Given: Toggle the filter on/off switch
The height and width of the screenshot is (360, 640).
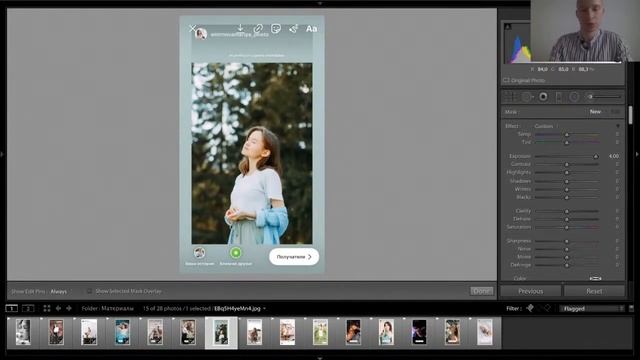Looking at the screenshot, I should pyautogui.click(x=631, y=309).
